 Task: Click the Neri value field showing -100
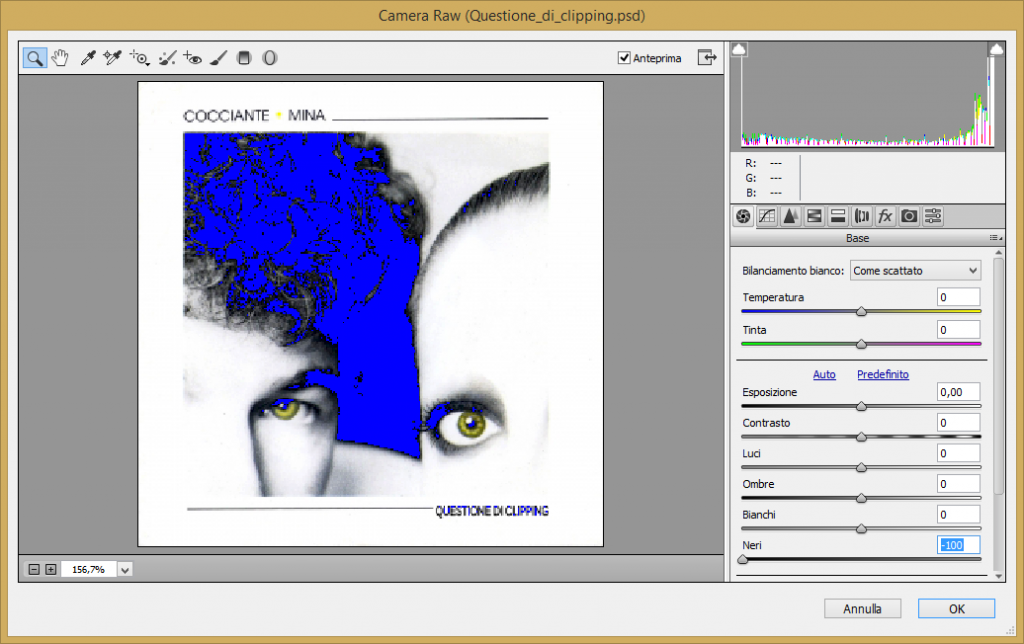point(958,545)
